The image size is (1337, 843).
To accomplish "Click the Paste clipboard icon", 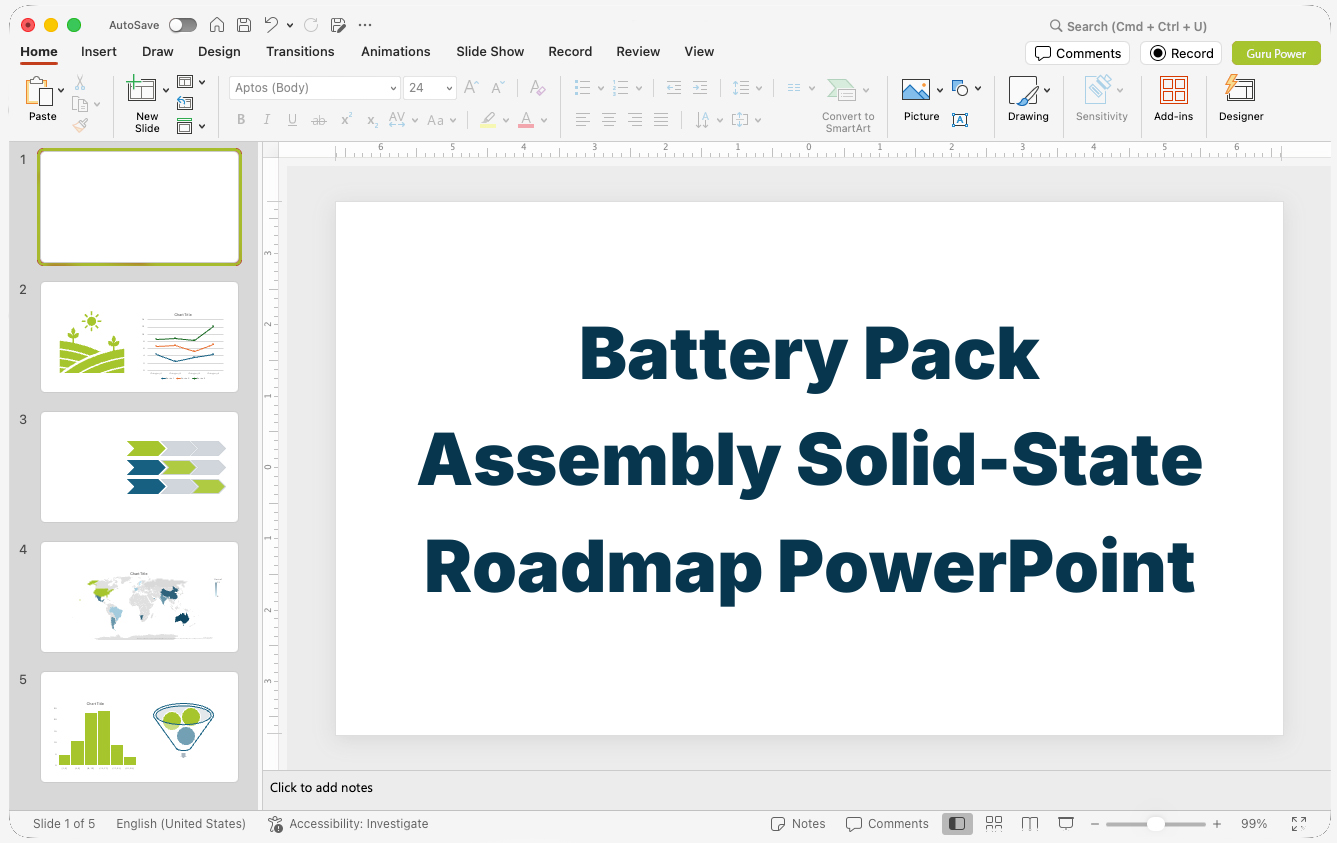I will (38, 91).
